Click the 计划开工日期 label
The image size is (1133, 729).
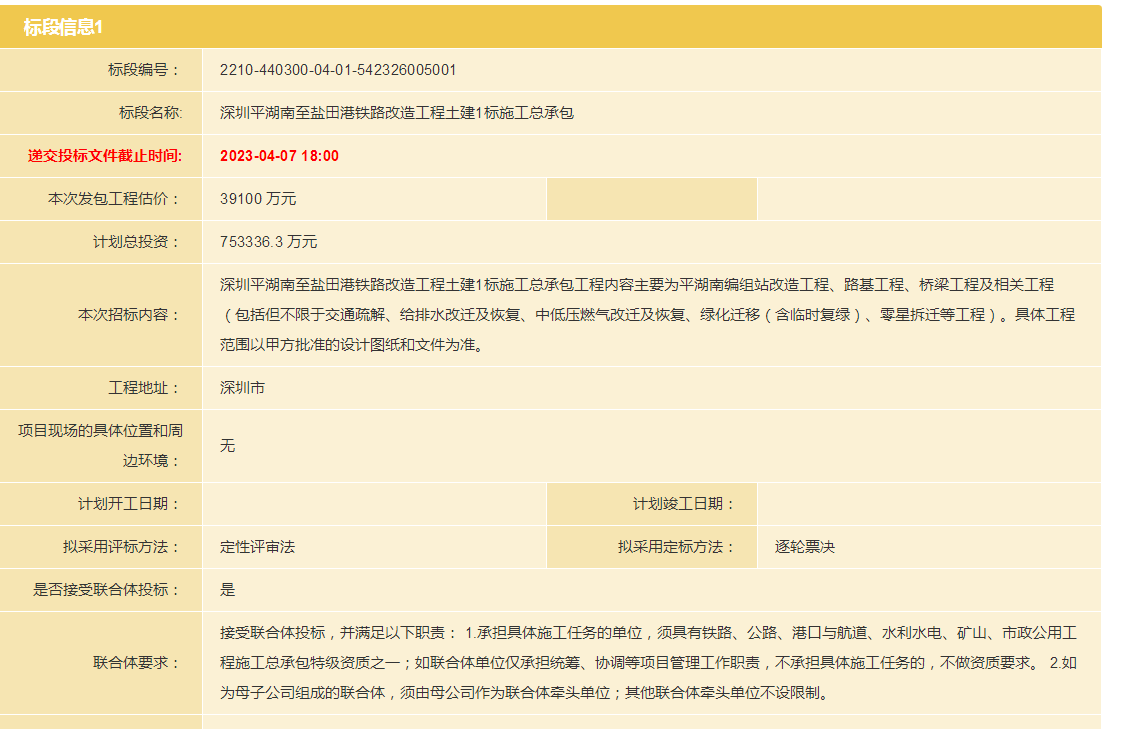point(129,504)
